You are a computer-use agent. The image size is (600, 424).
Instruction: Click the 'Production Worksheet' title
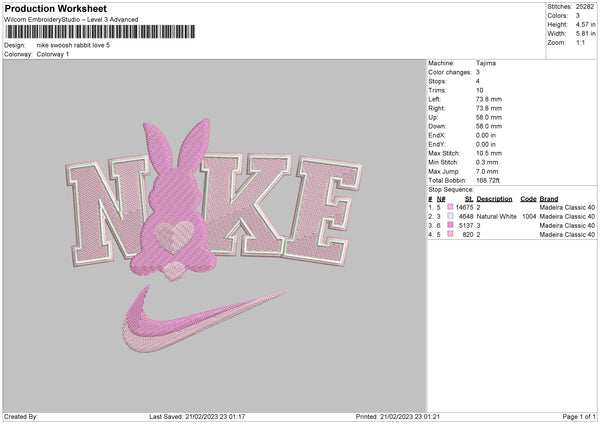(x=55, y=8)
